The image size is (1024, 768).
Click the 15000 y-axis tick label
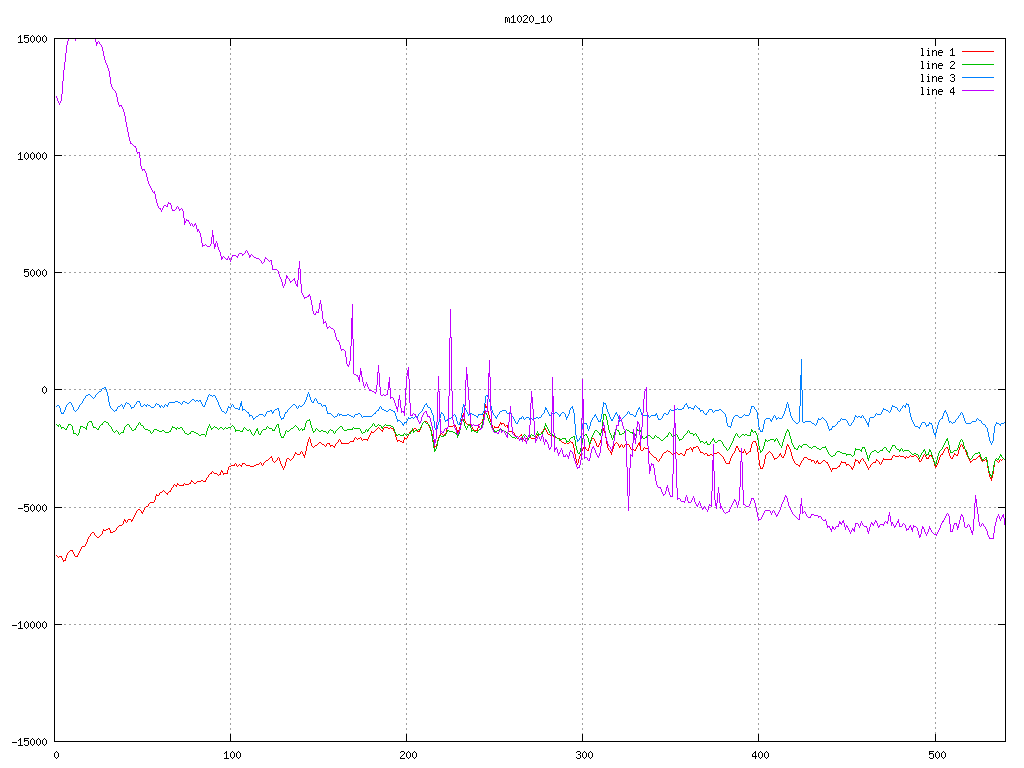coord(30,39)
